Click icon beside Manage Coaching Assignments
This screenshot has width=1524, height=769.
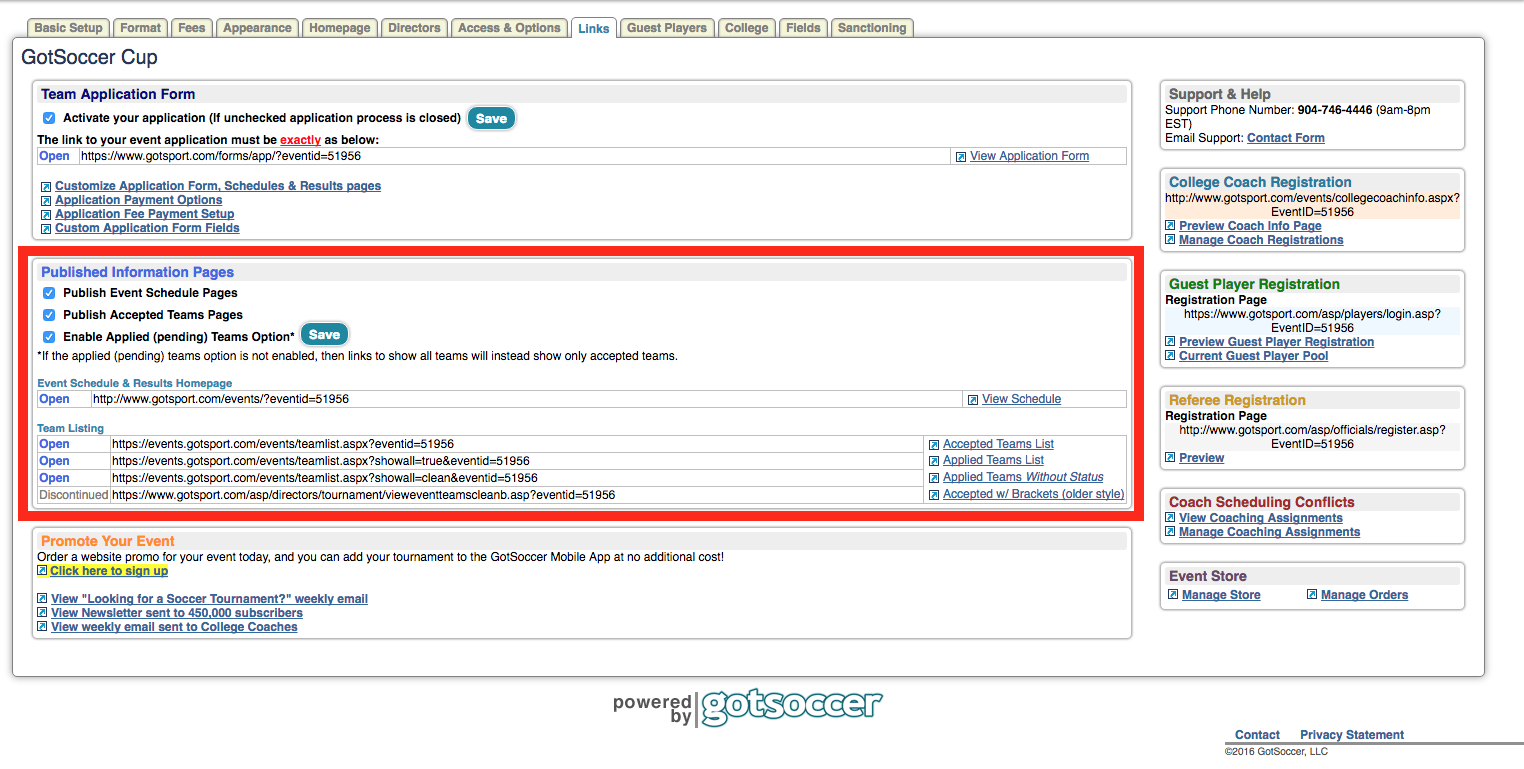click(1170, 532)
